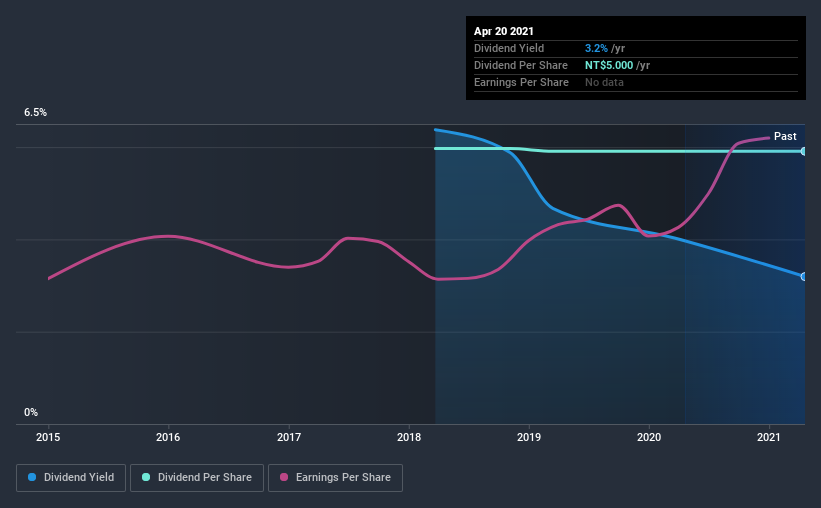The height and width of the screenshot is (508, 821).
Task: Select the 2019 x-axis label
Action: click(x=529, y=437)
